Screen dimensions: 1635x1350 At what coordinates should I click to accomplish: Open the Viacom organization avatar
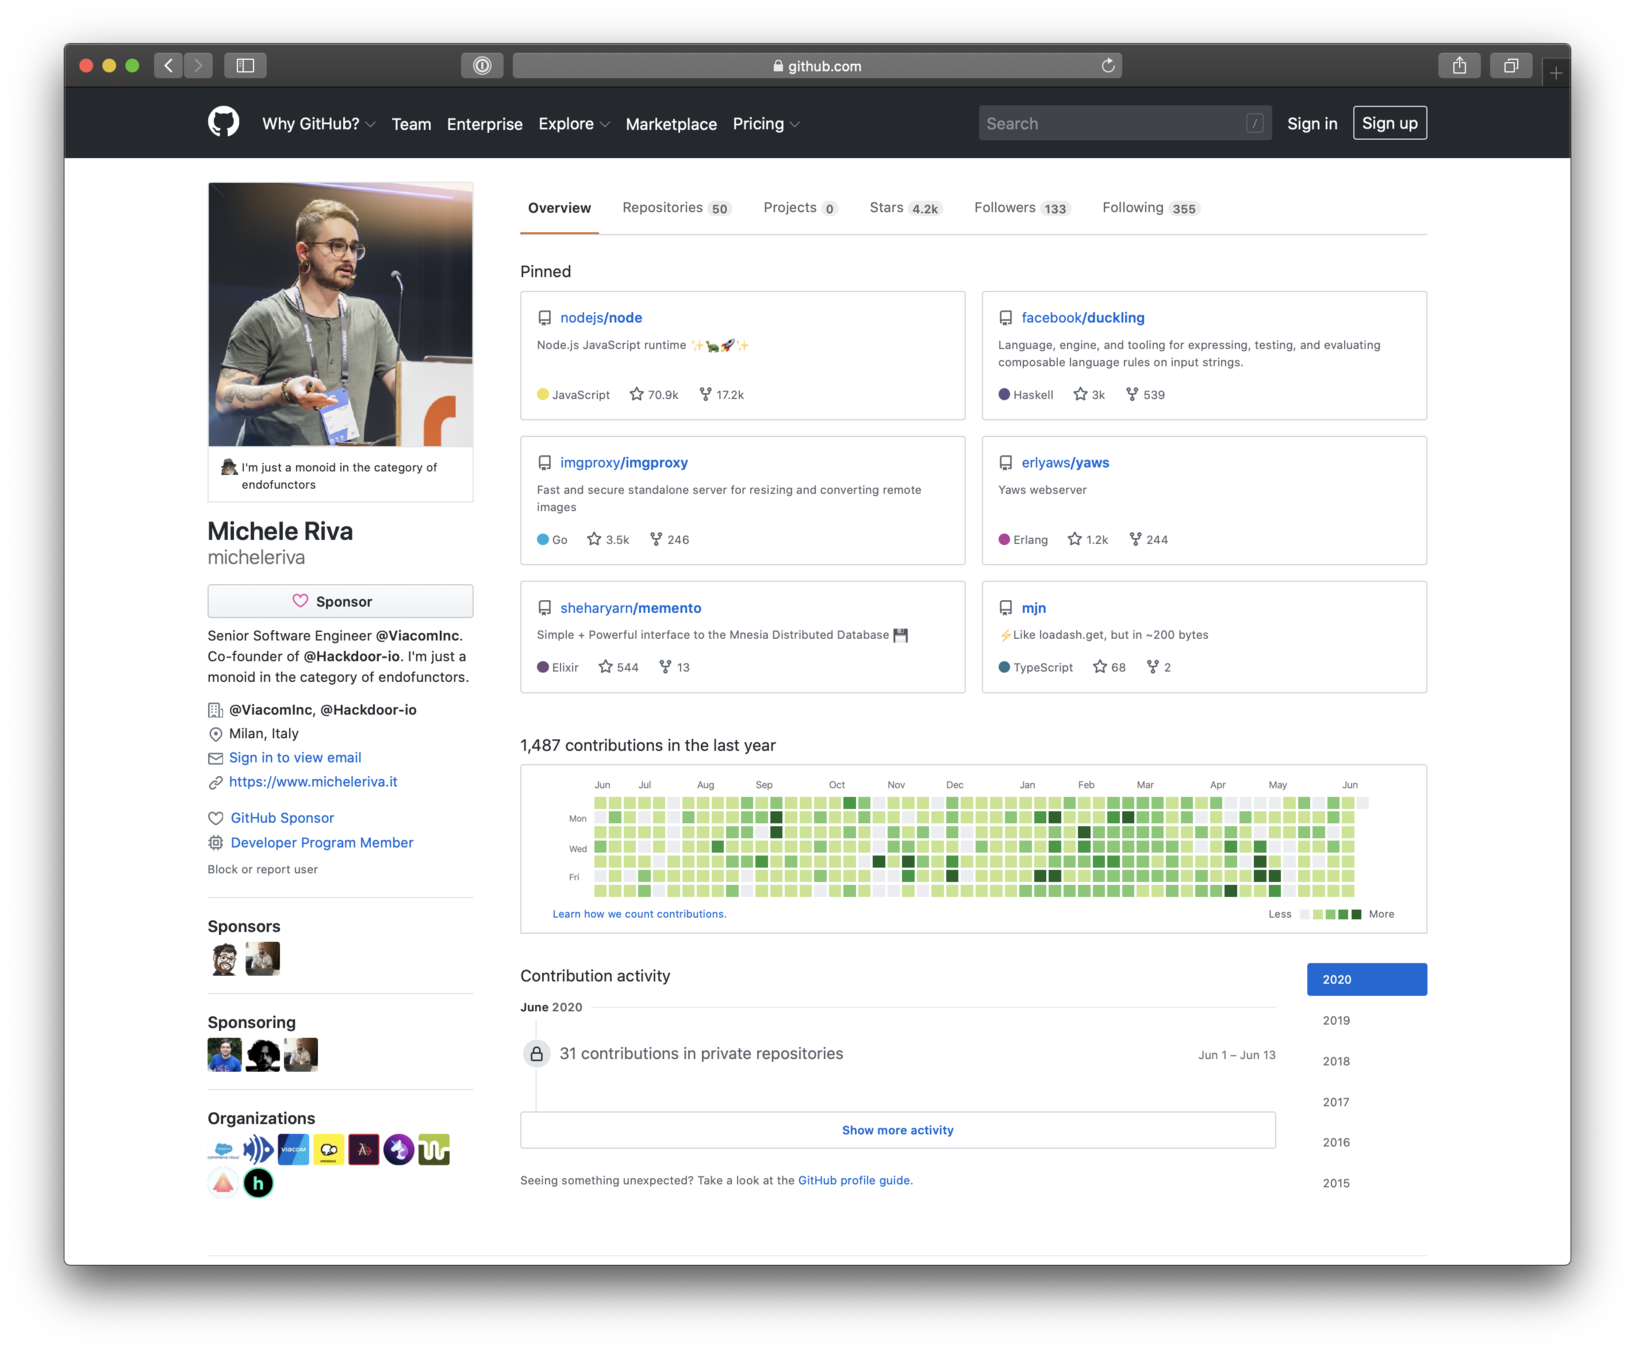coord(293,1150)
